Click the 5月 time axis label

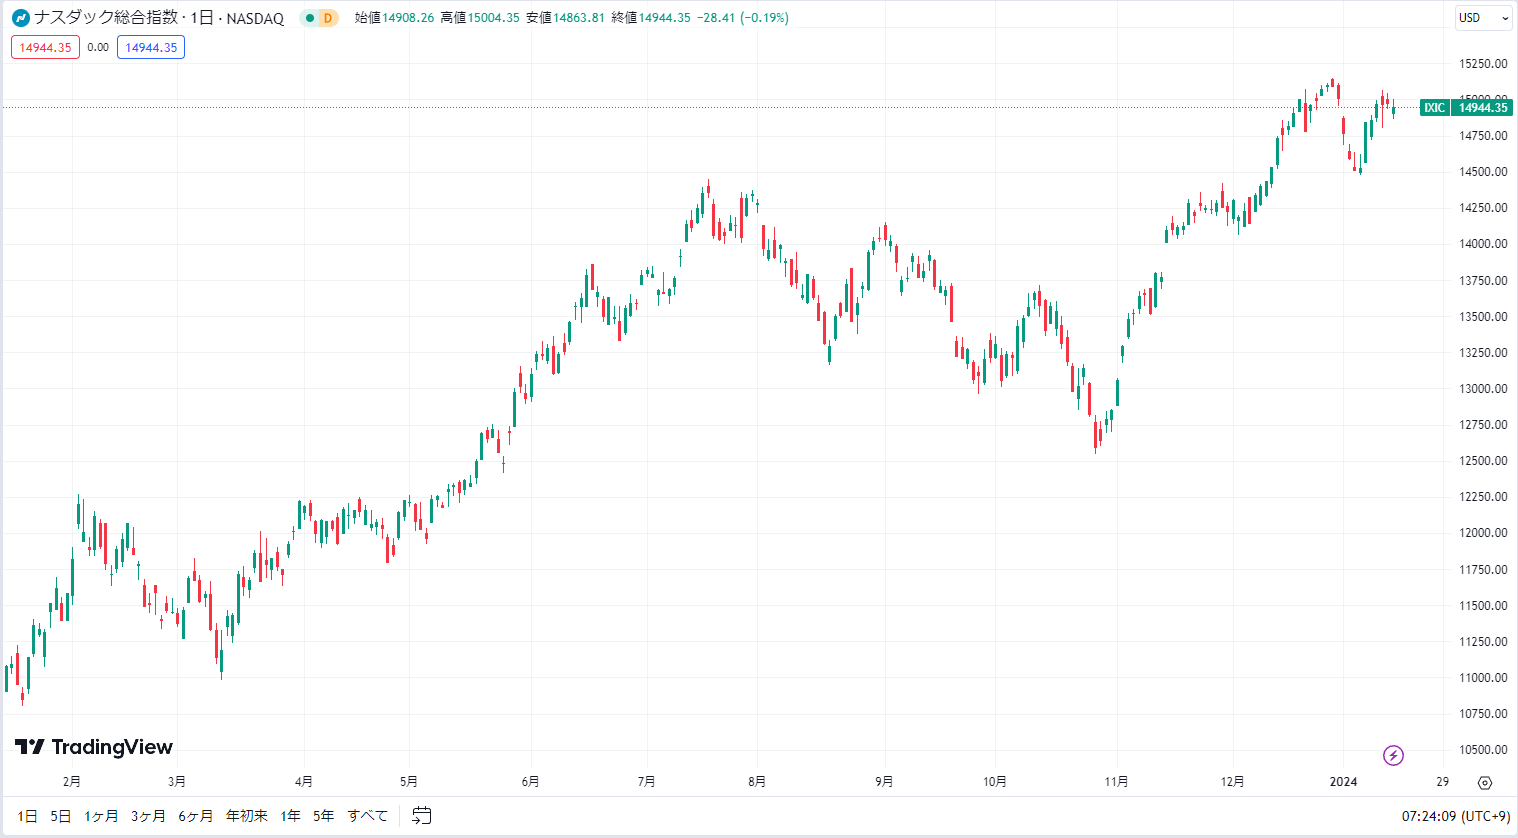coord(409,782)
